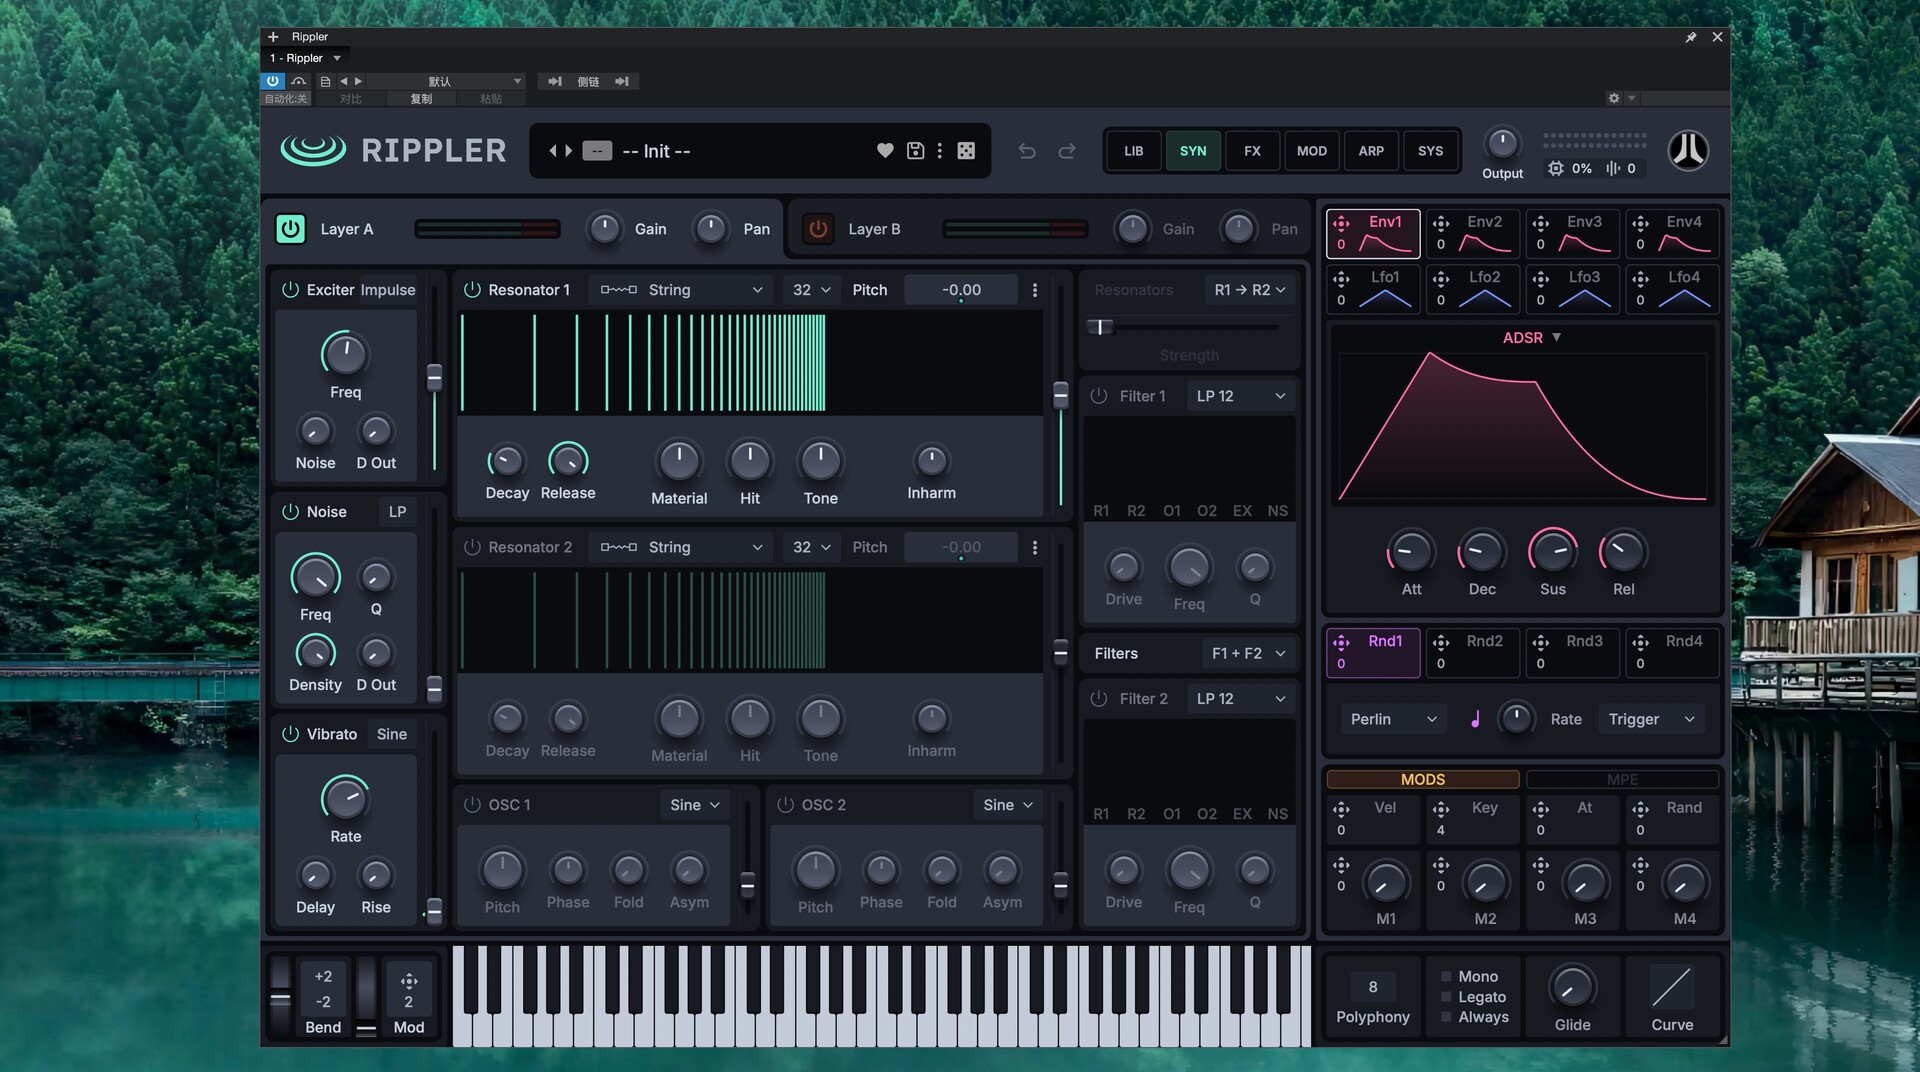Click the EX routing button under Filter 1
The image size is (1920, 1072).
(1242, 511)
